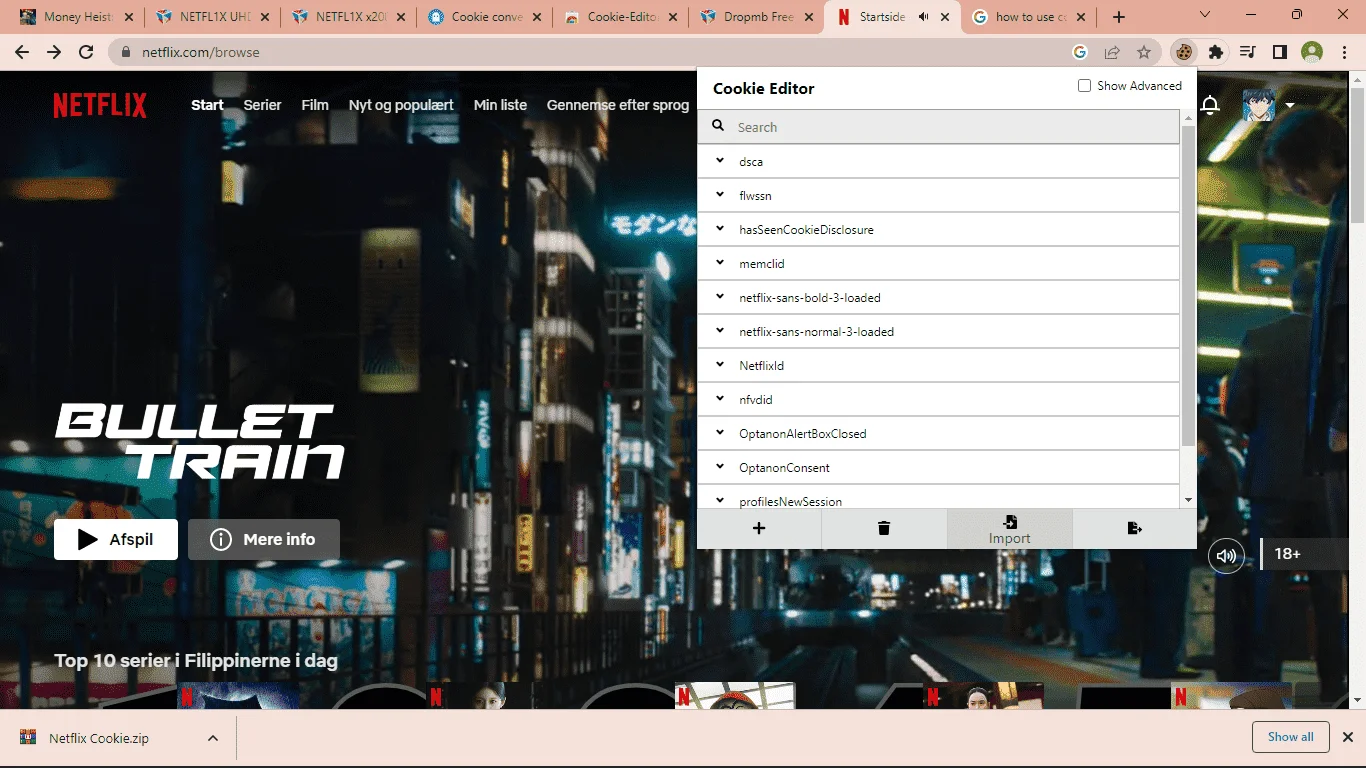1366x768 pixels.
Task: Open Chrome three-dot menu
Action: (1343, 52)
